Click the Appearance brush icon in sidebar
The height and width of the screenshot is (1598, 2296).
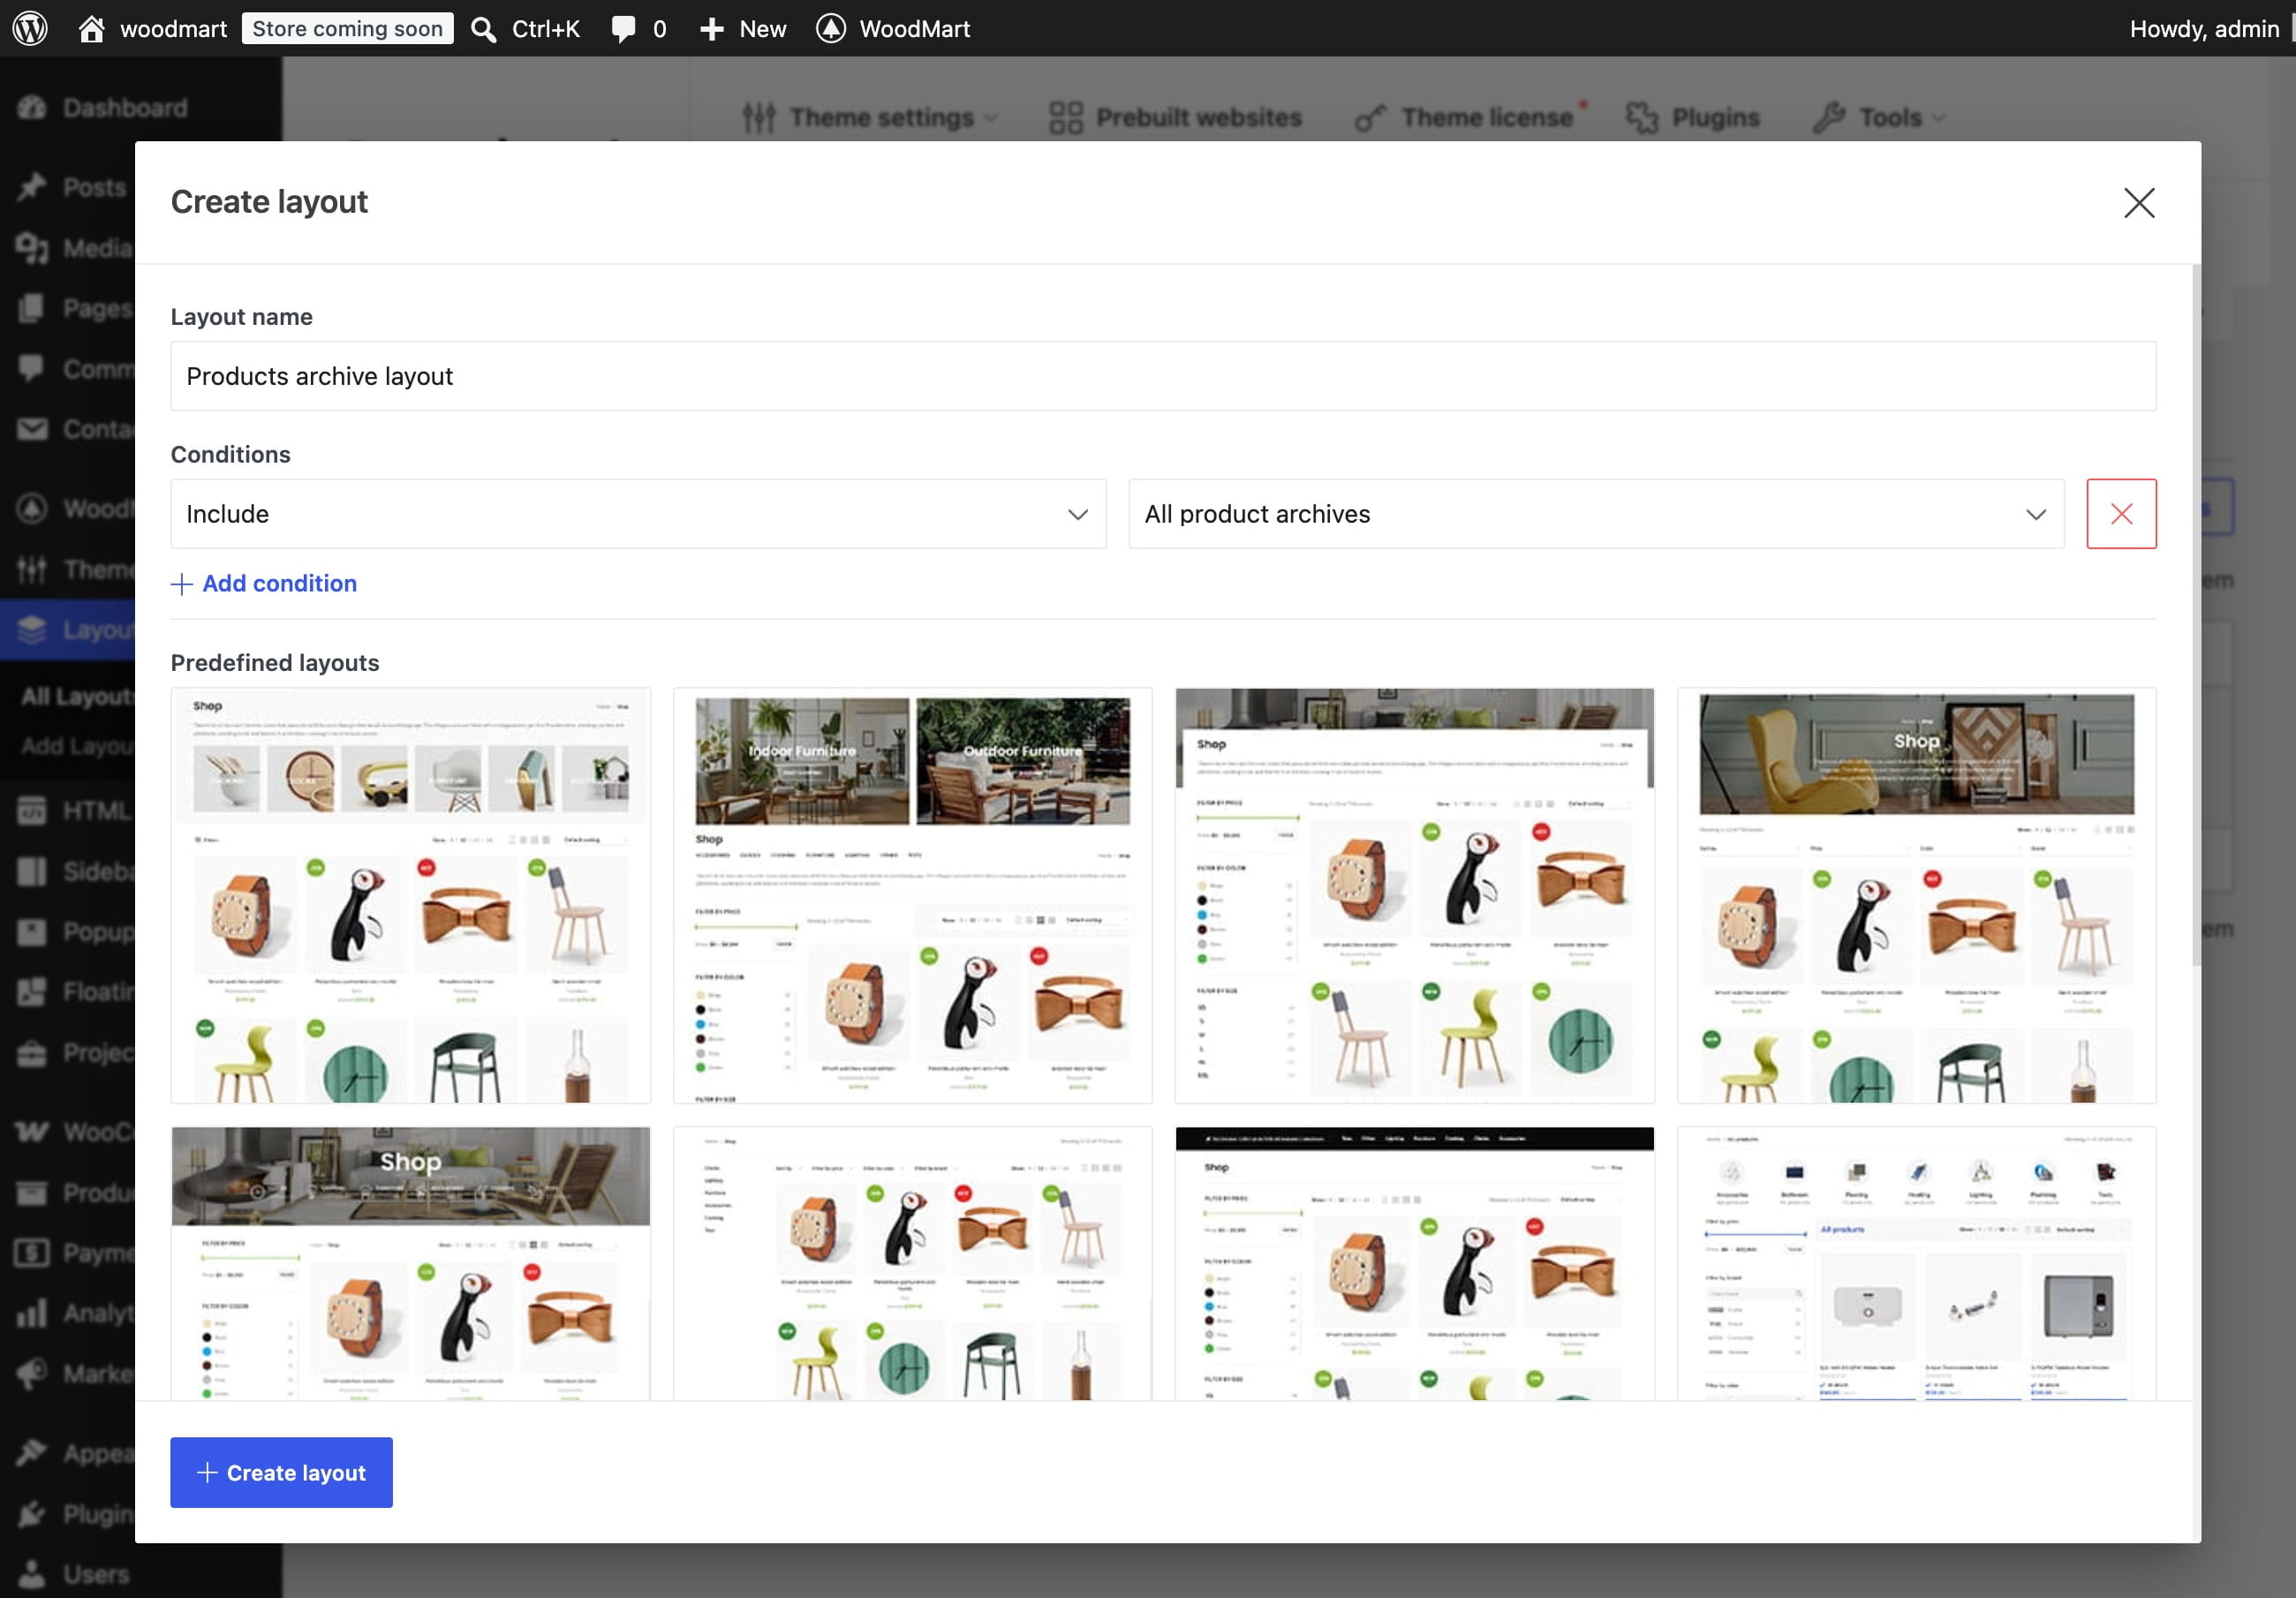point(32,1452)
